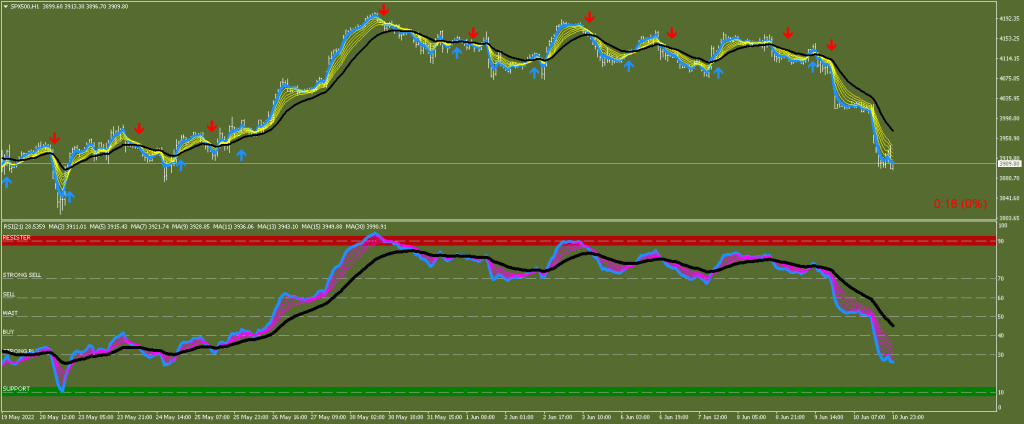Select the red sell arrow at the highest chart peak
The height and width of the screenshot is (424, 1024).
pos(384,10)
